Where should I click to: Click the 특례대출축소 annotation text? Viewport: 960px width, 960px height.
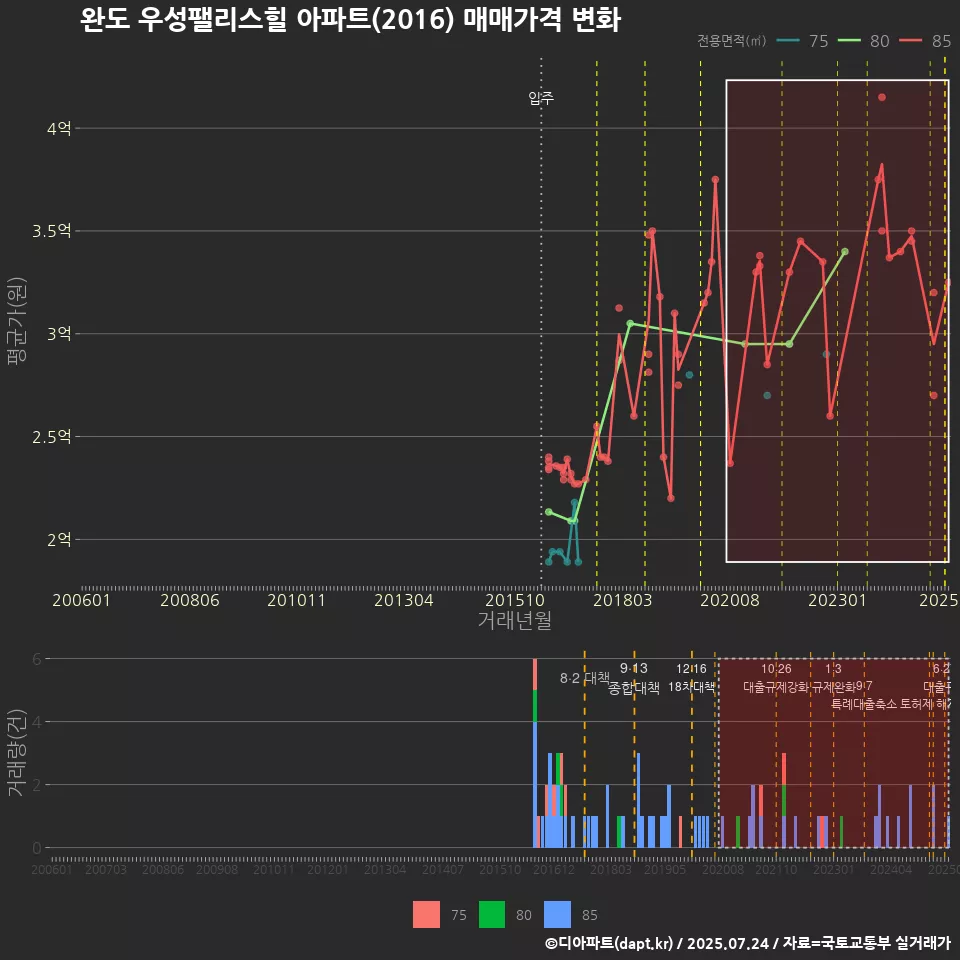click(x=864, y=704)
